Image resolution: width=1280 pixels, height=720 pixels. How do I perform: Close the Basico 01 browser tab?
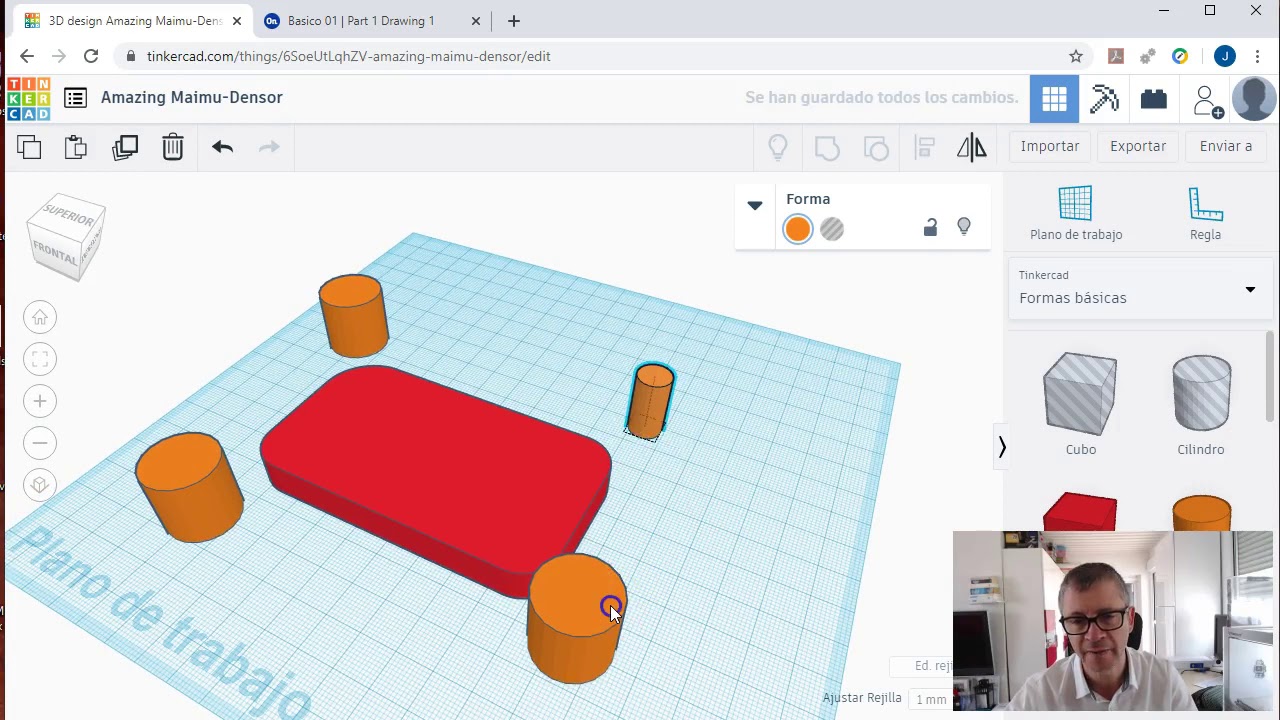pyautogui.click(x=476, y=21)
